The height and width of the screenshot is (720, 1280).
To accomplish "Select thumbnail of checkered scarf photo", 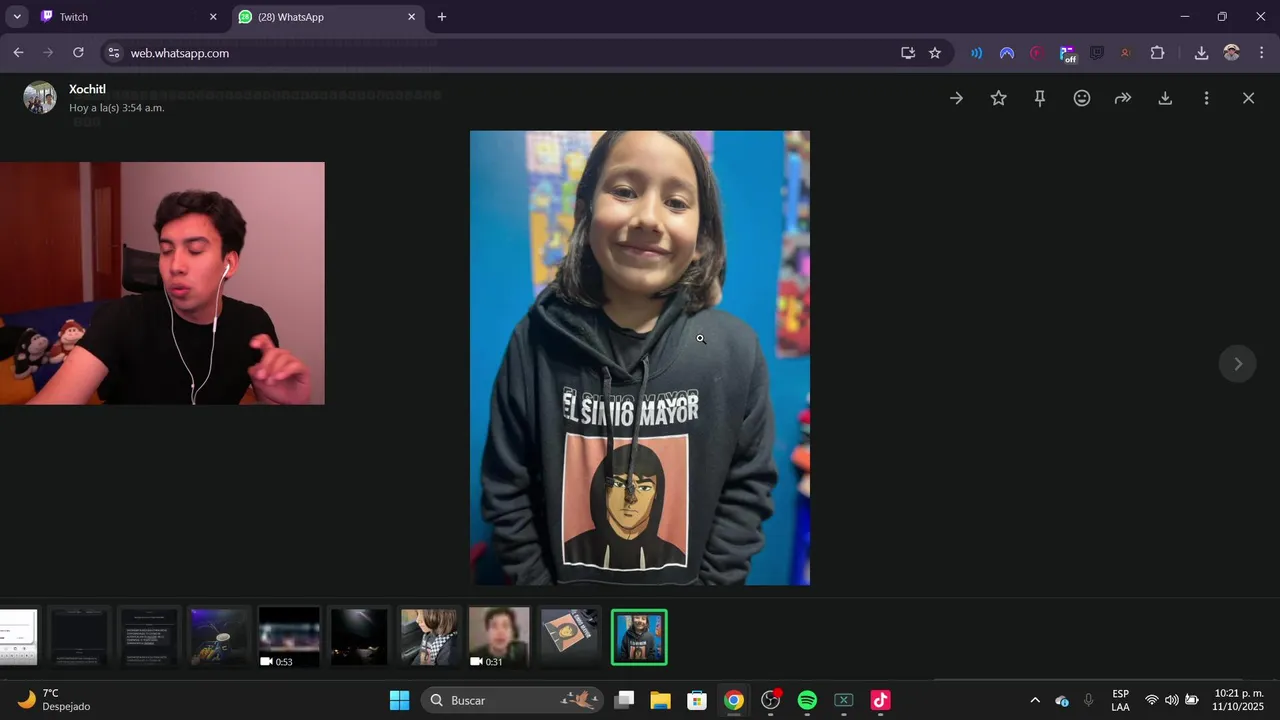I will tap(429, 637).
